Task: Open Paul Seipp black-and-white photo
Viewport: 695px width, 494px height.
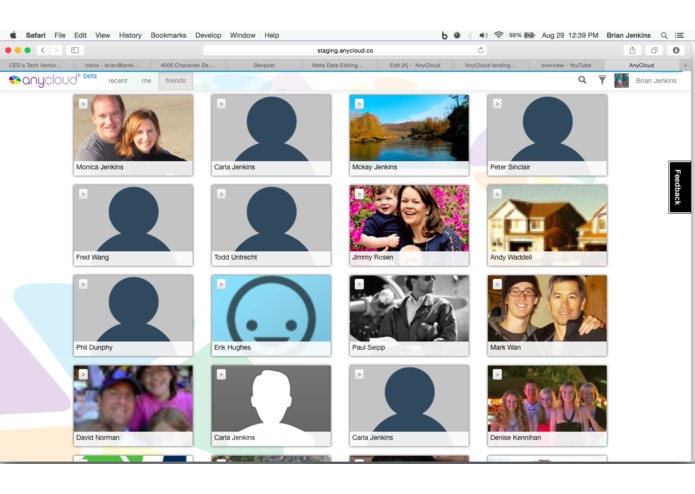Action: [x=409, y=308]
